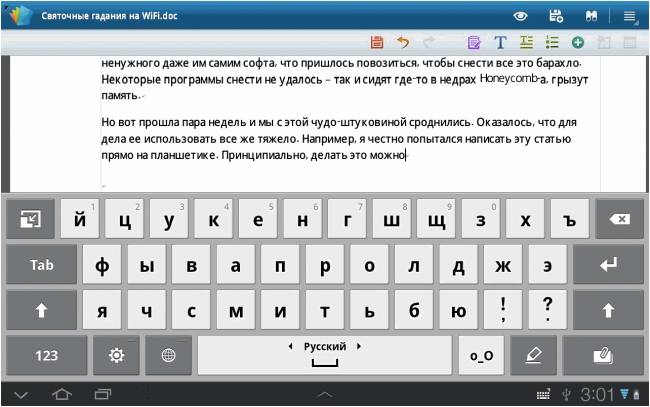Tap the question mark key

pos(548,310)
